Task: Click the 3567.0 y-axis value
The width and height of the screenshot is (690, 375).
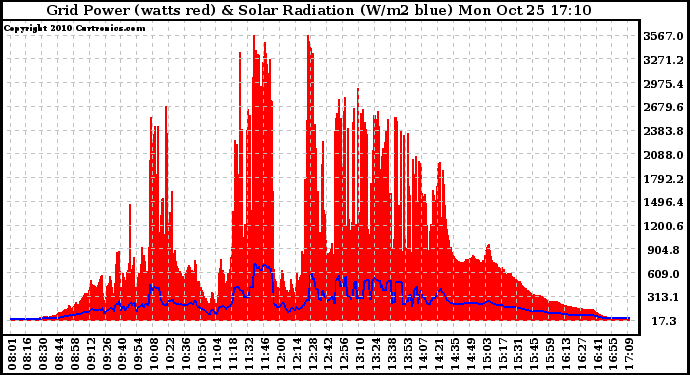Action: [663, 36]
